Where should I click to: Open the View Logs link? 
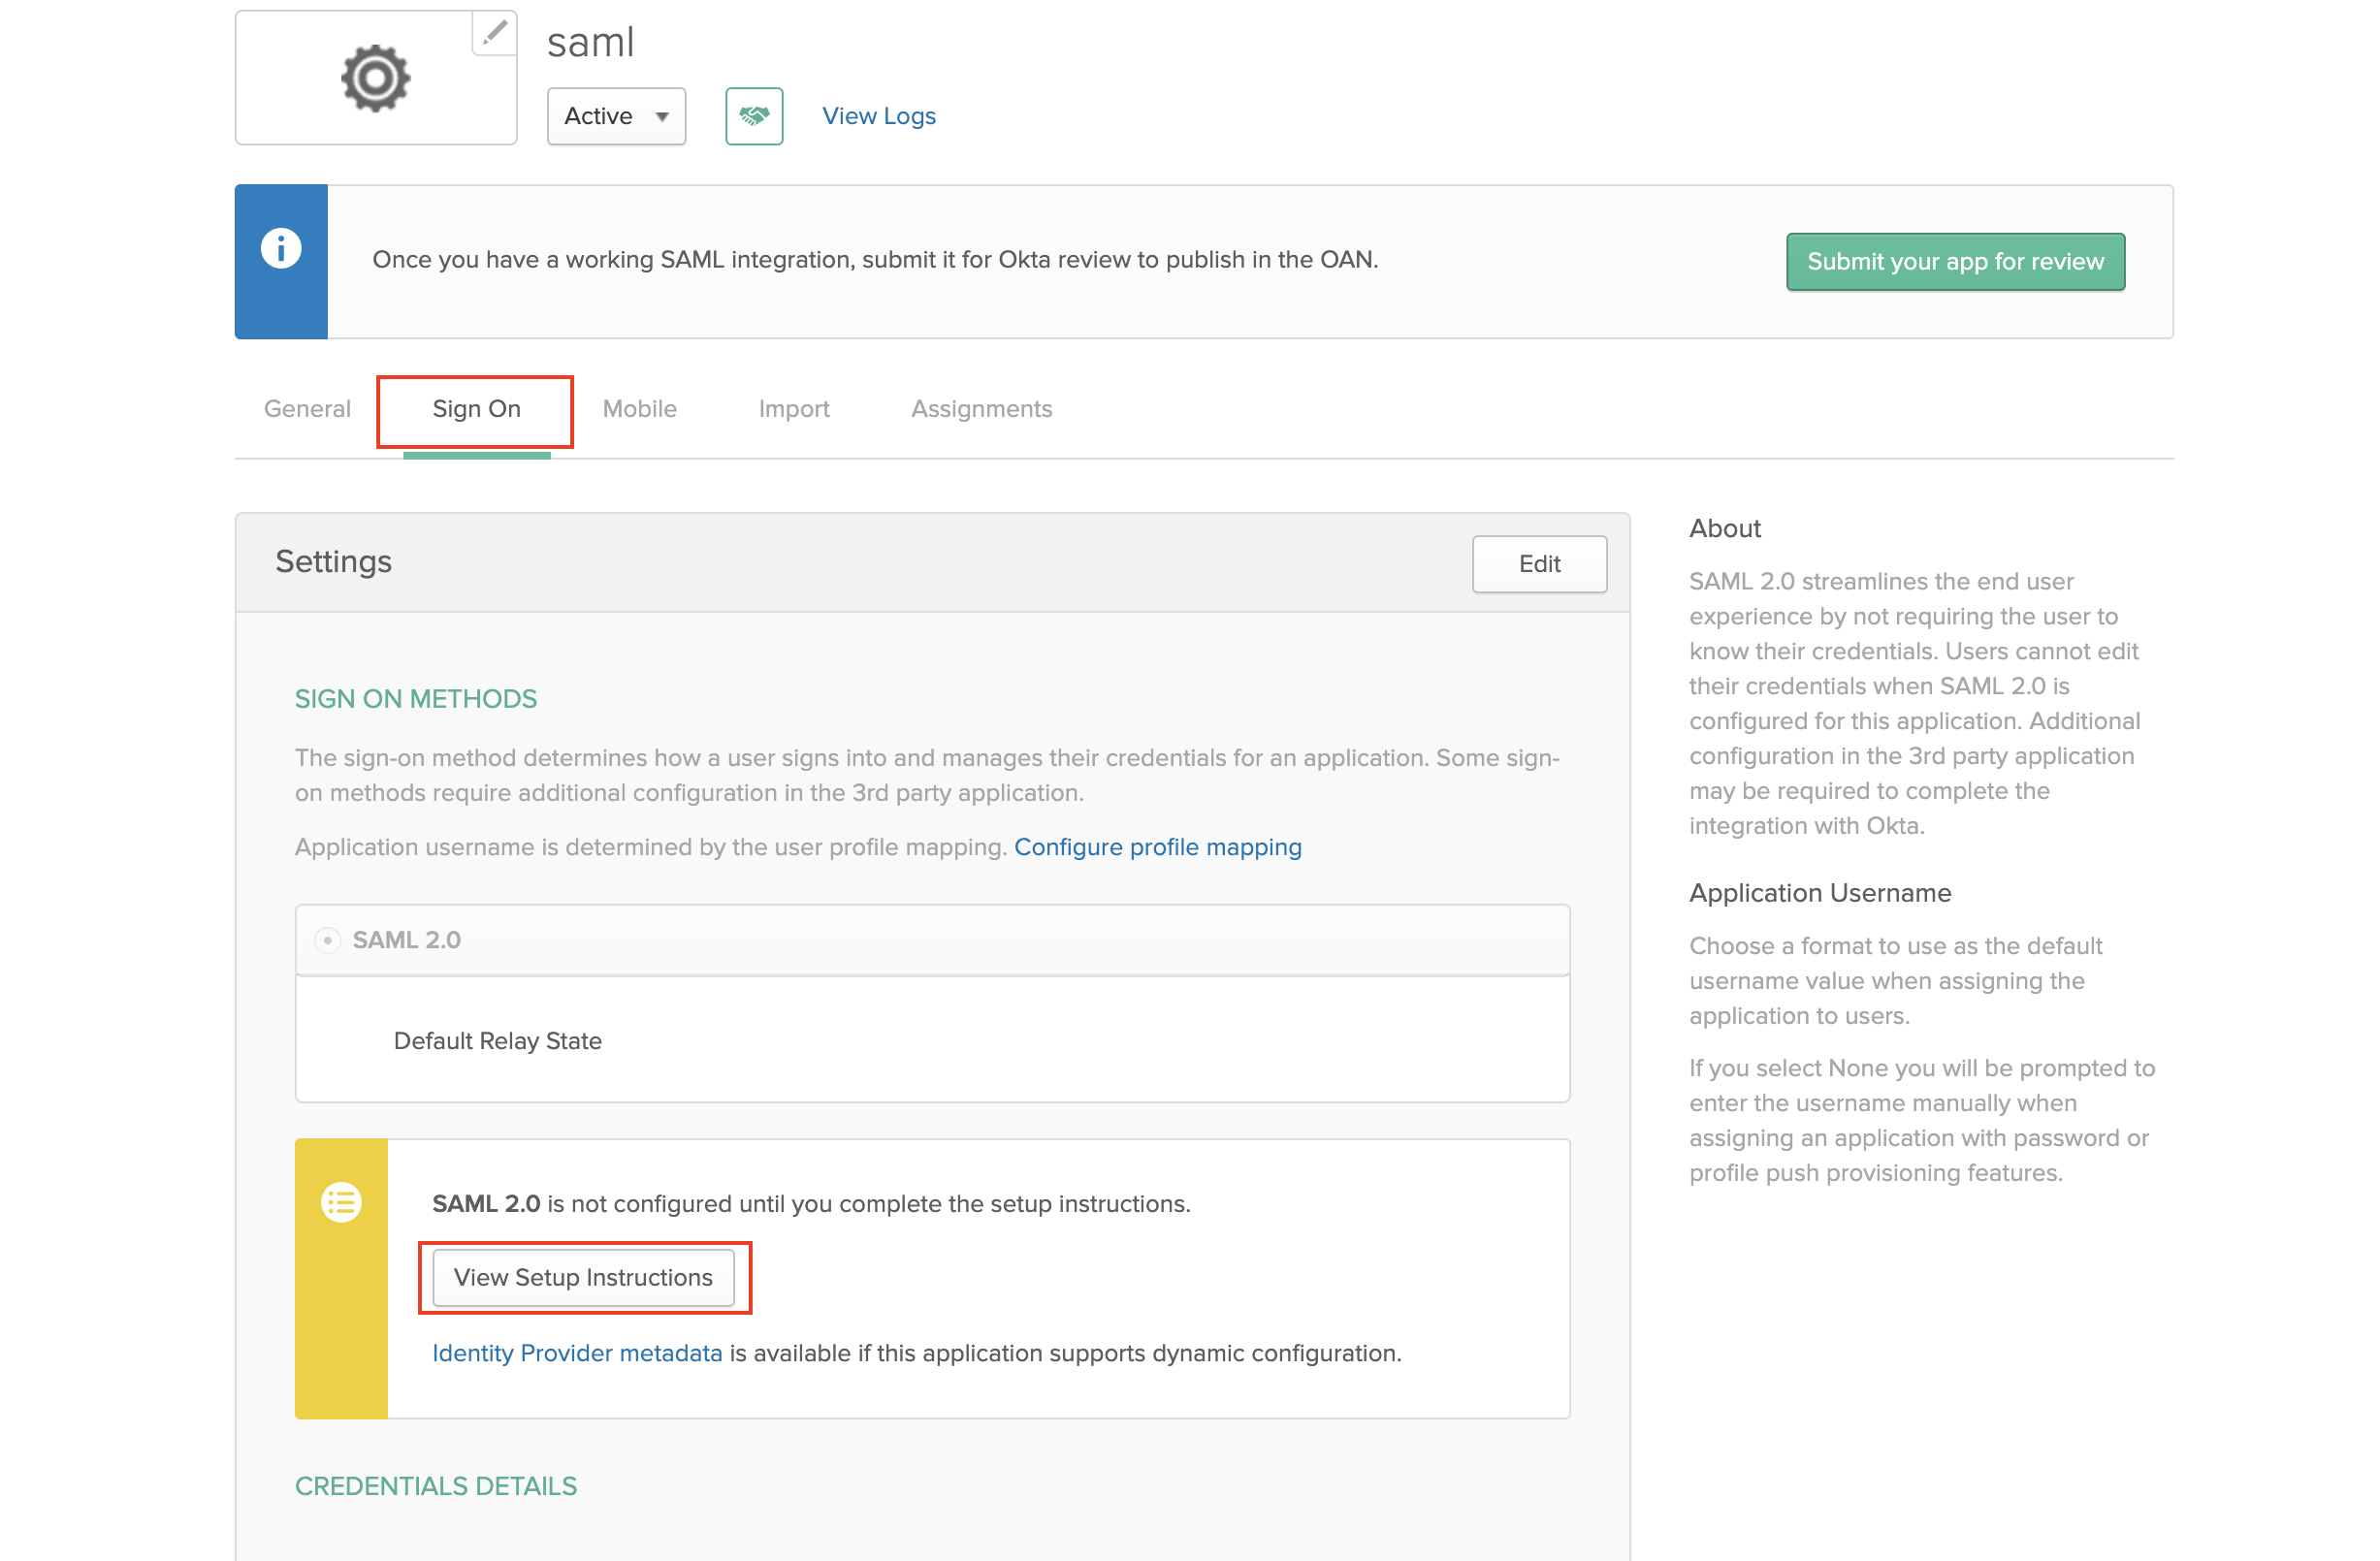(878, 116)
